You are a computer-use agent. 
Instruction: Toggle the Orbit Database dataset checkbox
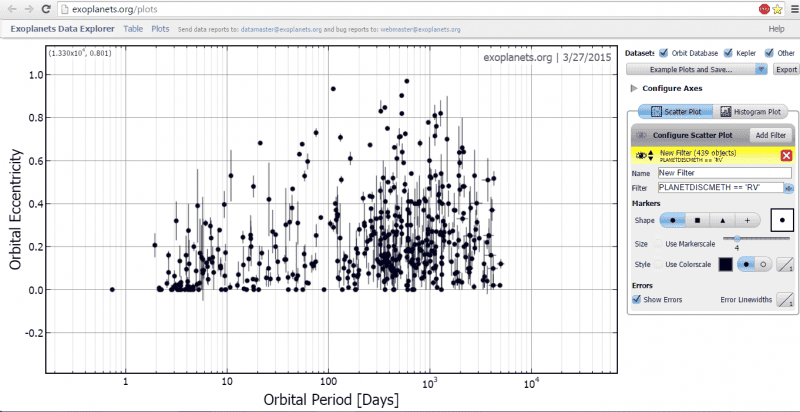(x=663, y=52)
